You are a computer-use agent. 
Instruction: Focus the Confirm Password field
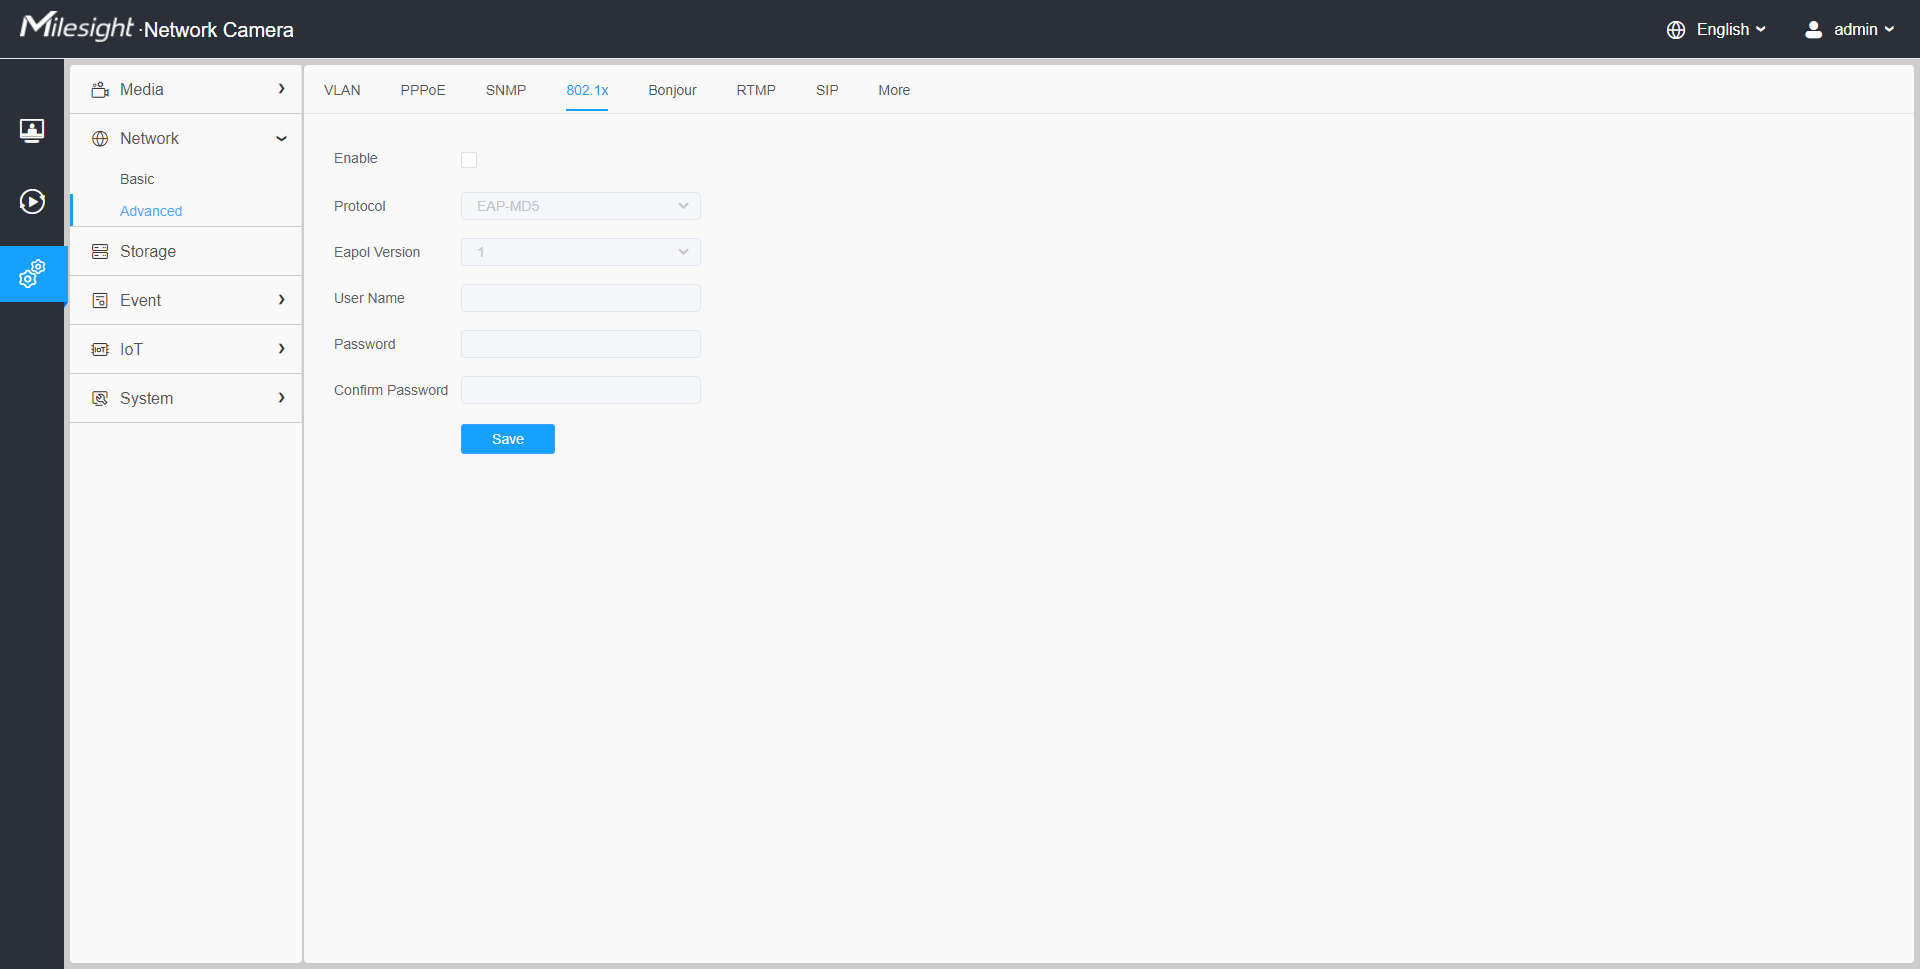pyautogui.click(x=580, y=390)
